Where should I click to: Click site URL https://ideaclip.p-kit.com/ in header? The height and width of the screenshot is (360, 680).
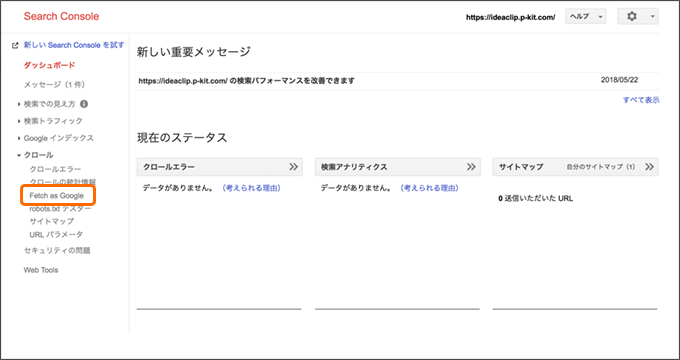tap(510, 17)
